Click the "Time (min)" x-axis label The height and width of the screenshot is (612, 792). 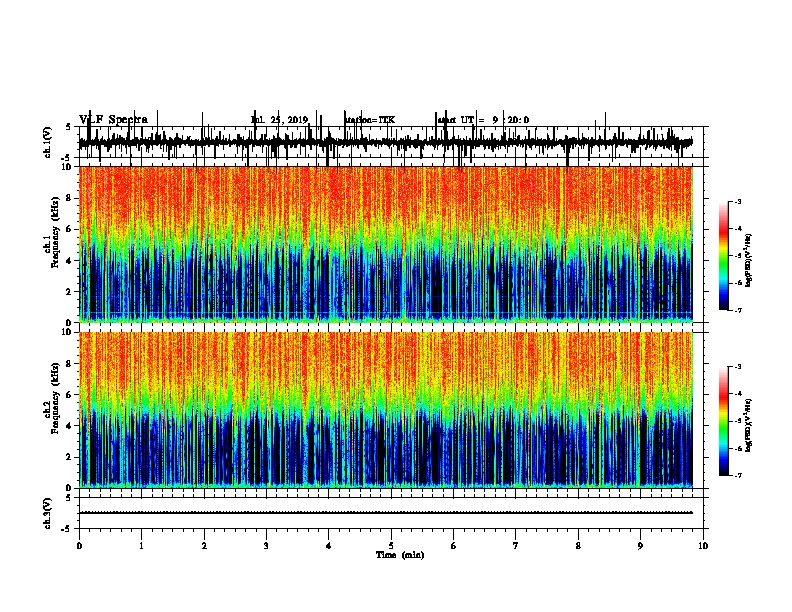click(400, 555)
